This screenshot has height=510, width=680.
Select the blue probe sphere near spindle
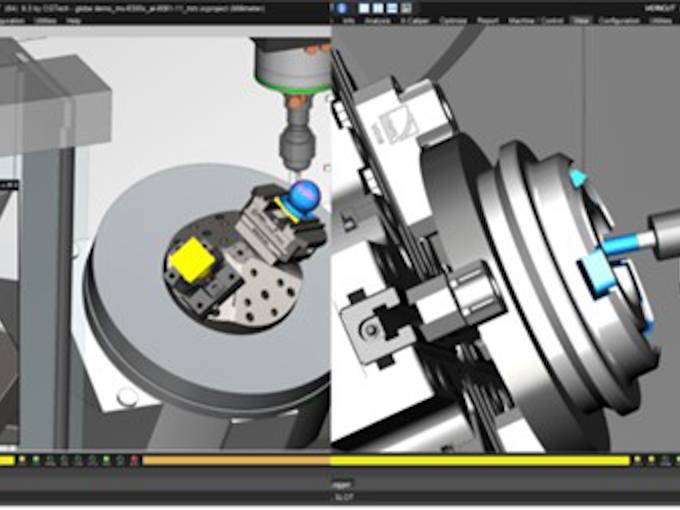coord(302,194)
